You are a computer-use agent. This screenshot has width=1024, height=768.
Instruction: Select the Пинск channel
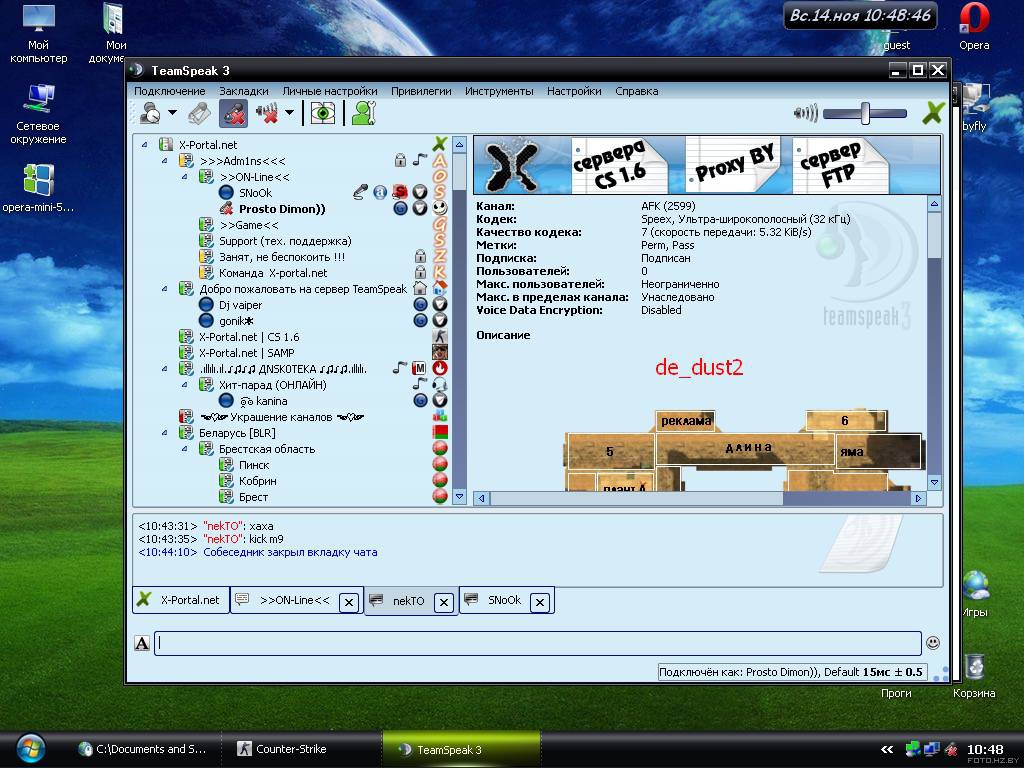[x=254, y=465]
